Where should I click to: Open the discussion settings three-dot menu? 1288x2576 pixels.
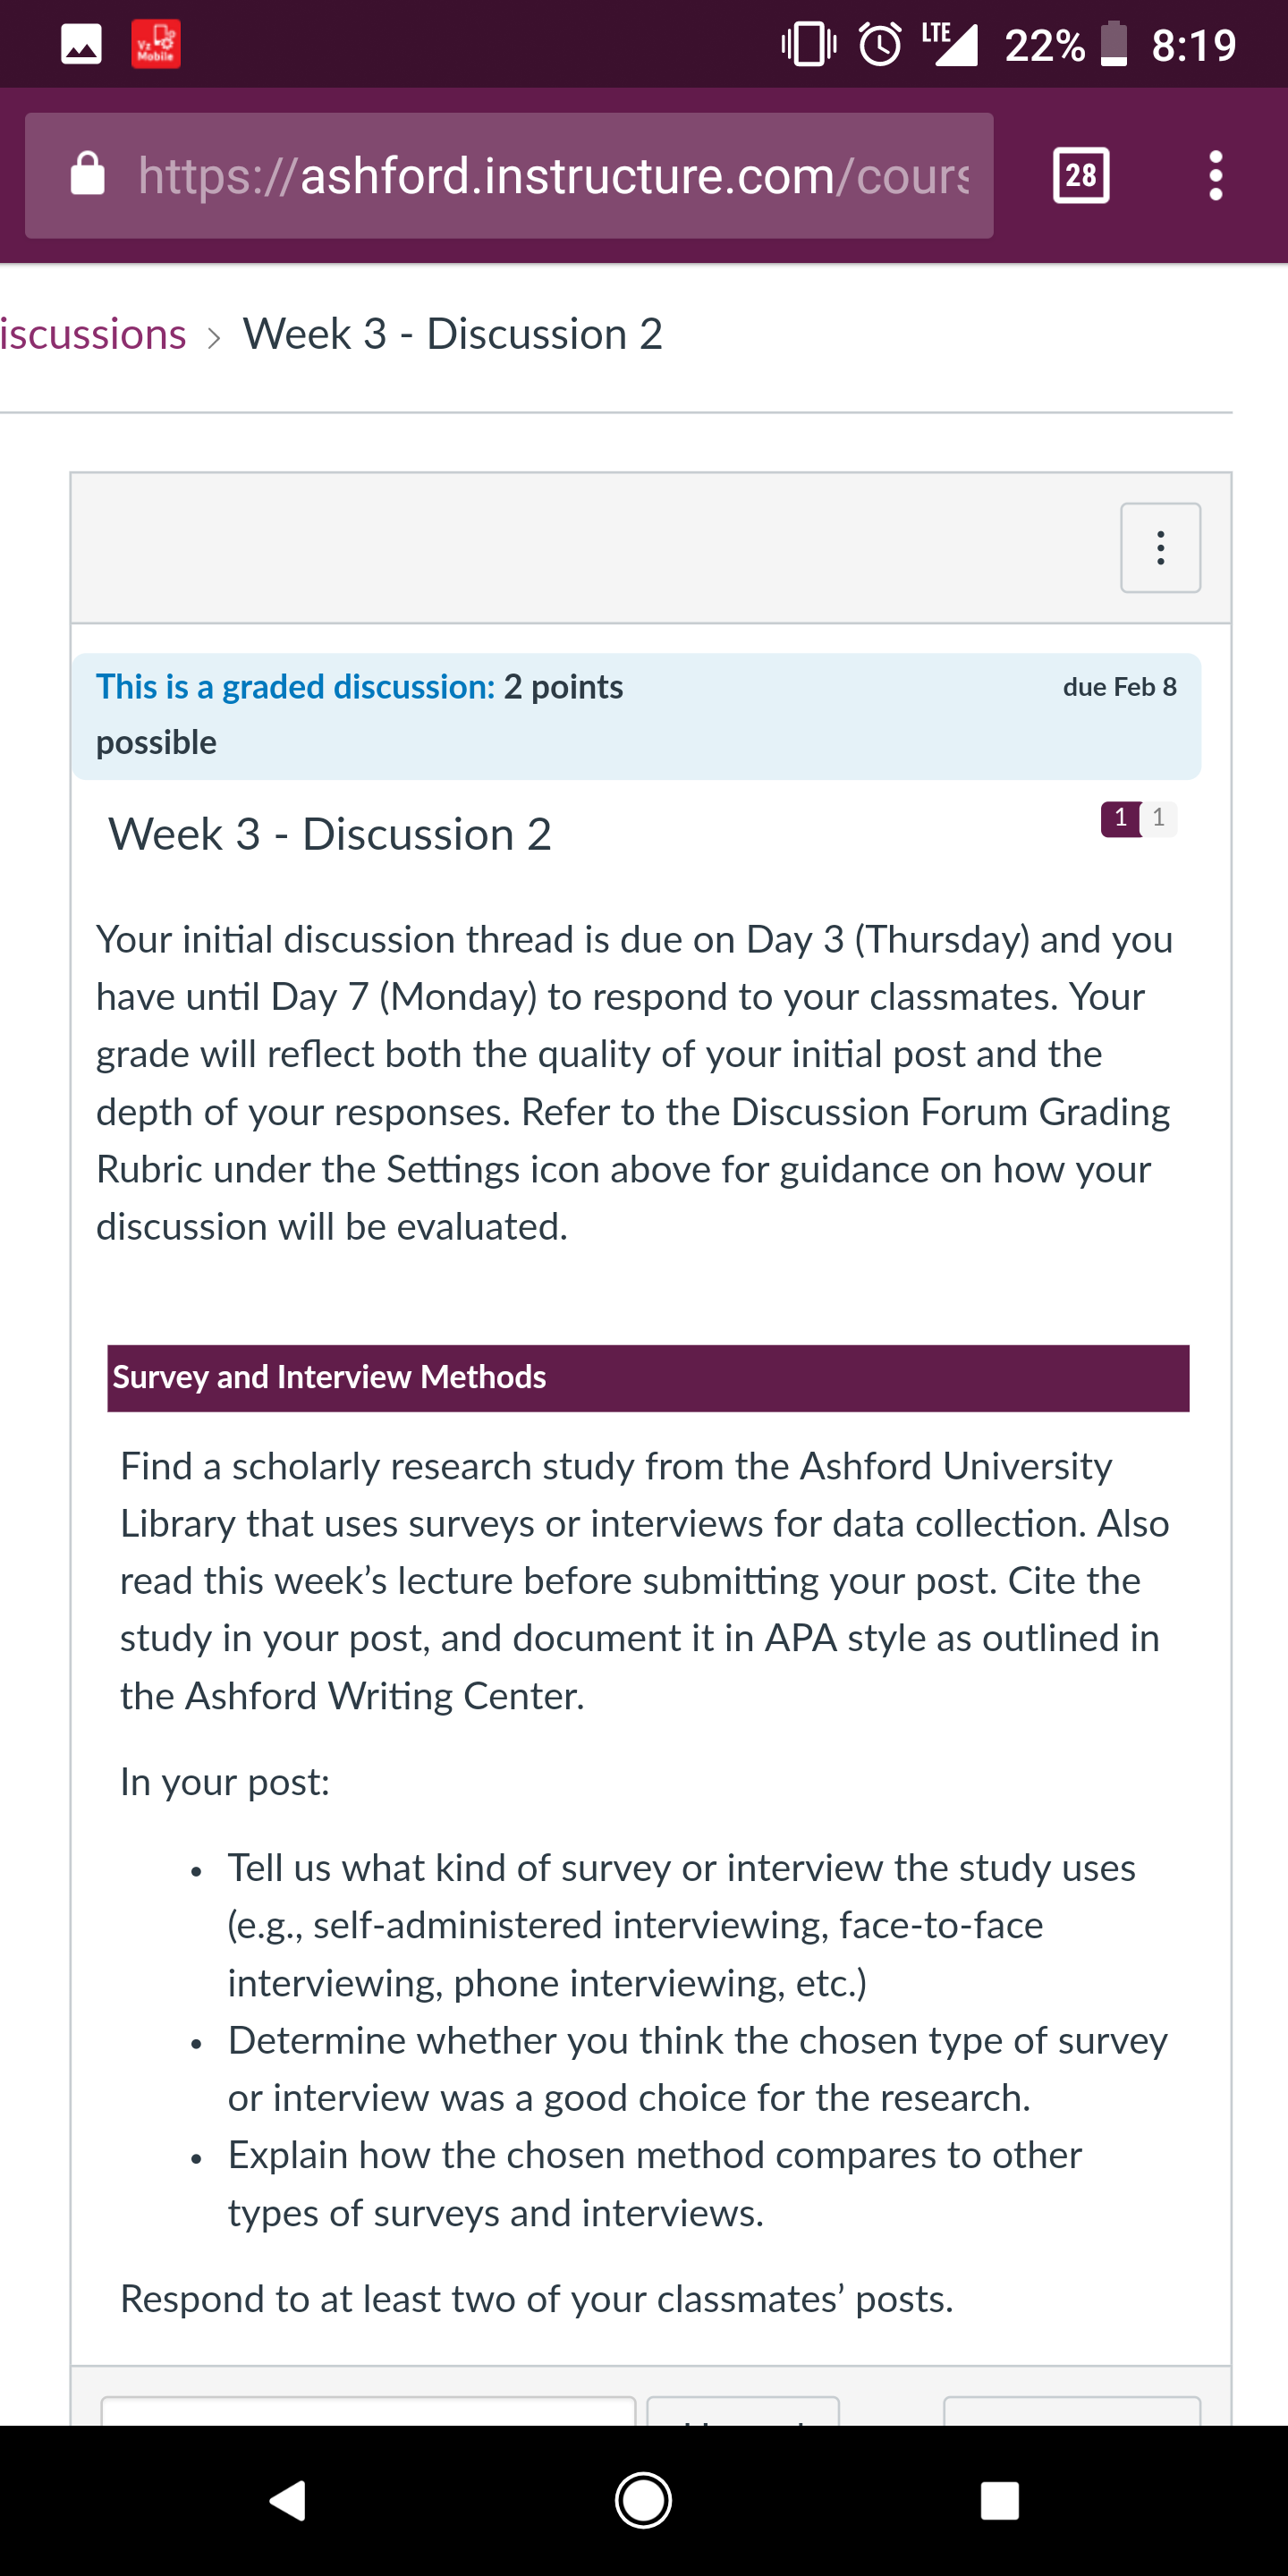coord(1160,547)
